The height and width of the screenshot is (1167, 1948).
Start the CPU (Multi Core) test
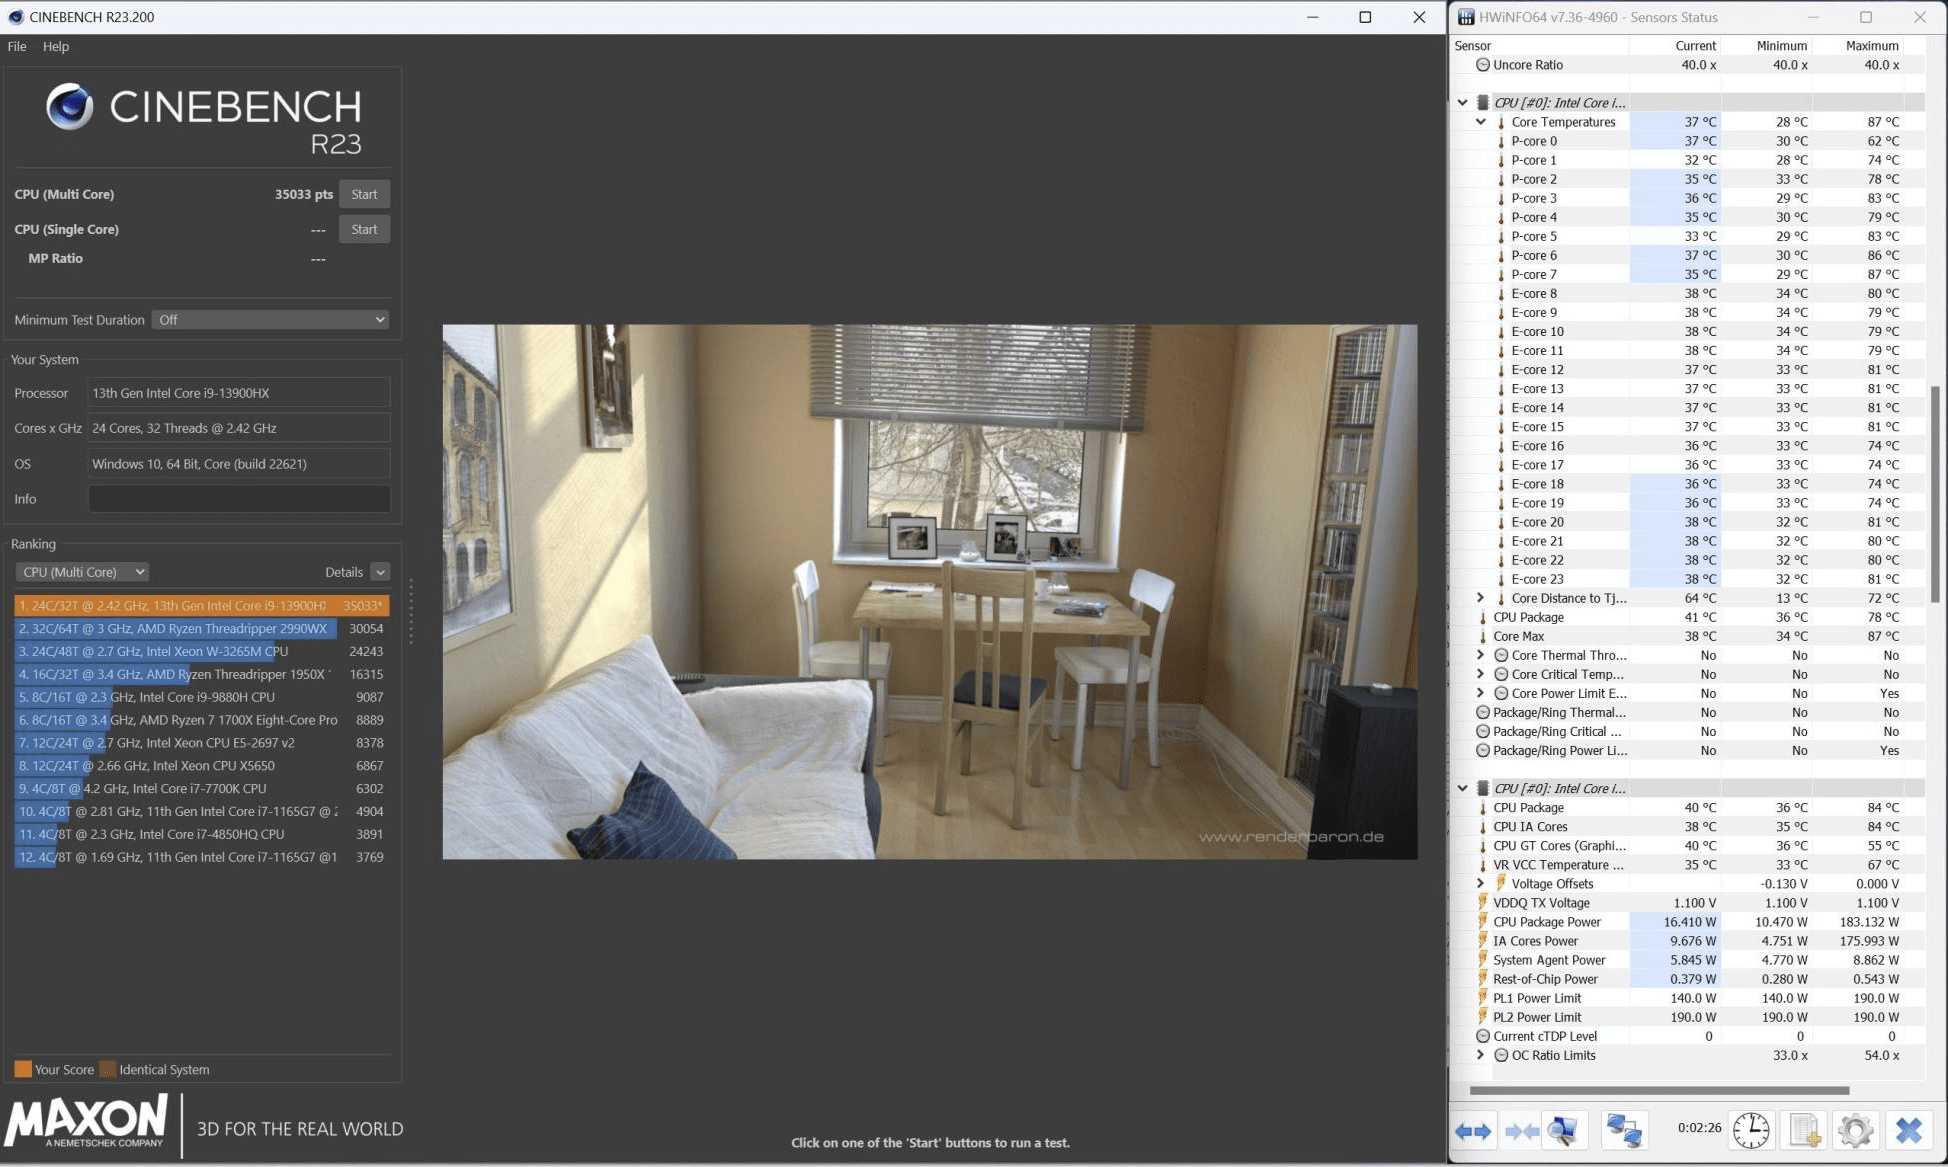point(364,194)
